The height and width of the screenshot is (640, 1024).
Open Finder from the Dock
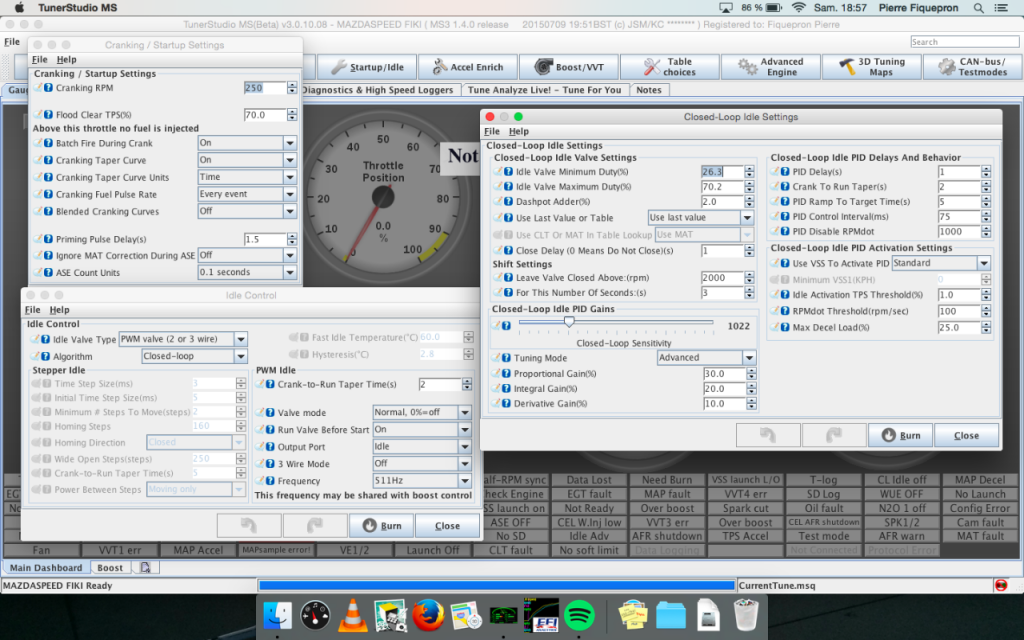click(278, 615)
